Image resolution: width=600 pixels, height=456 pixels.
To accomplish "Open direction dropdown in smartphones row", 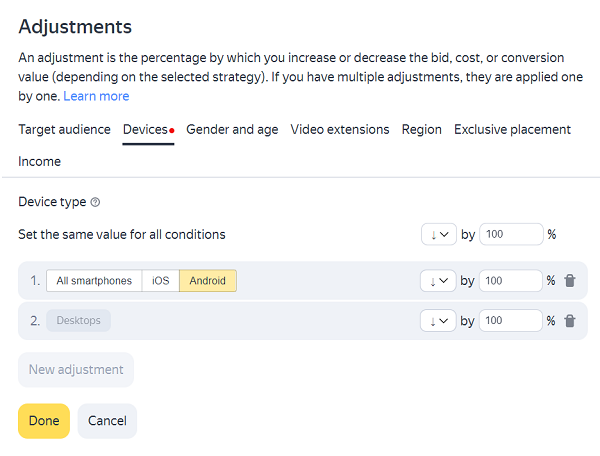I will click(439, 281).
